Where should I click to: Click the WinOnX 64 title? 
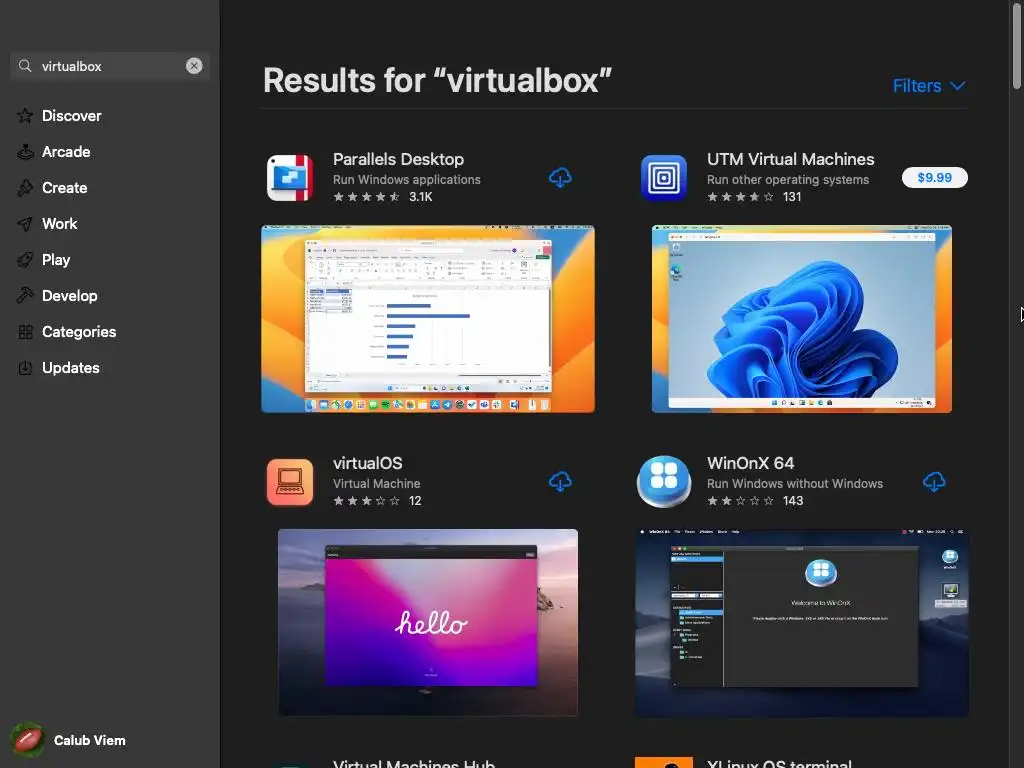coord(750,463)
